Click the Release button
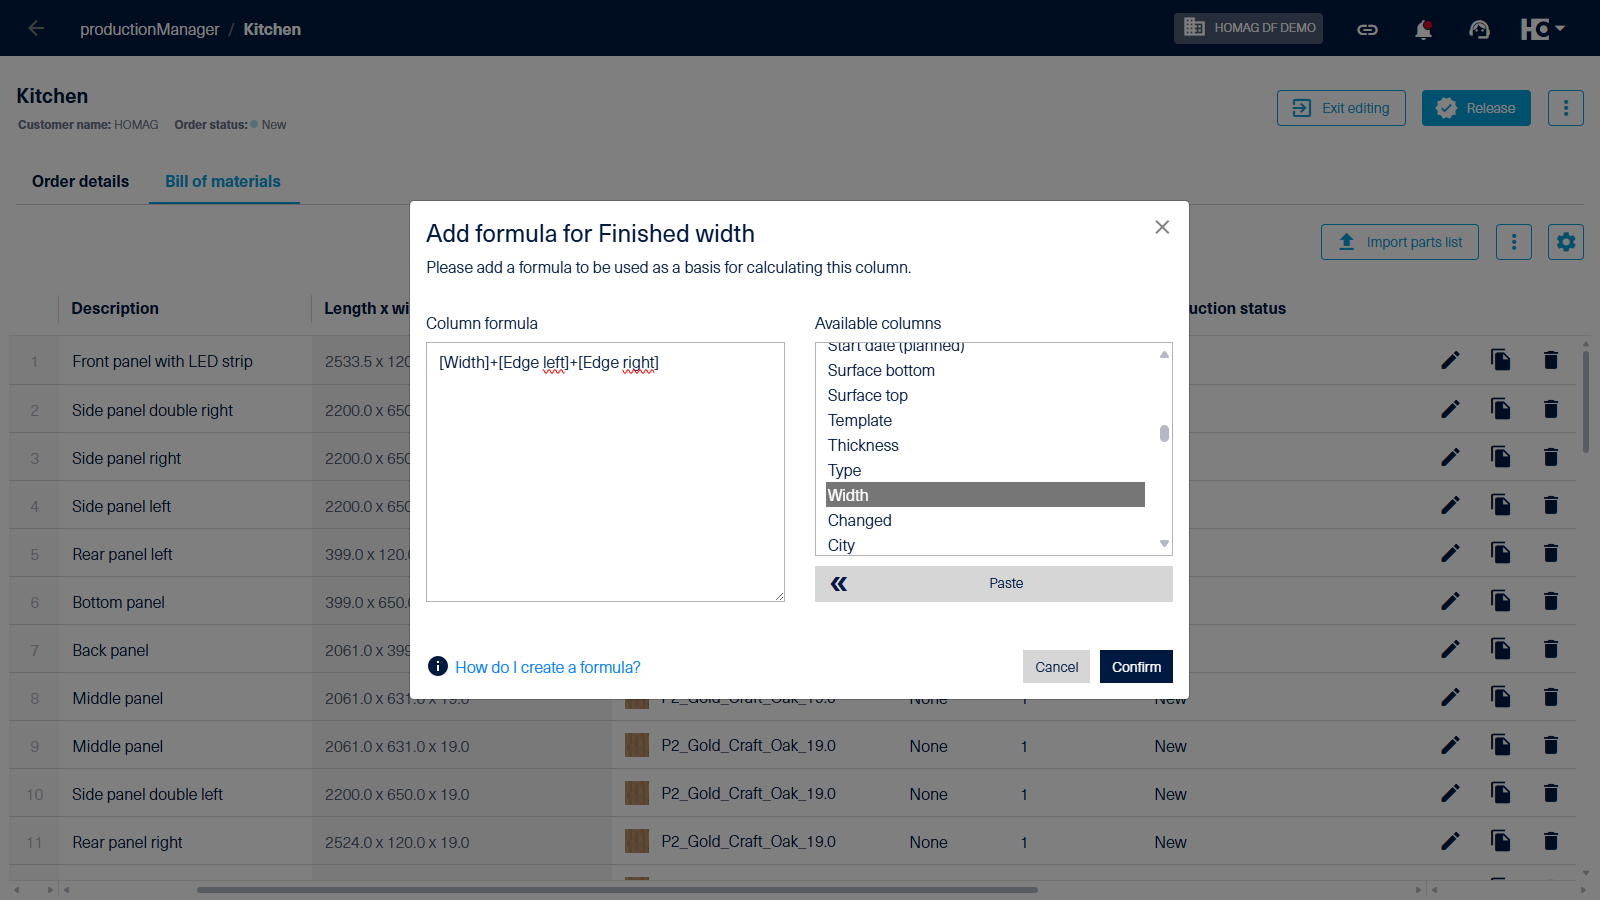 1476,108
